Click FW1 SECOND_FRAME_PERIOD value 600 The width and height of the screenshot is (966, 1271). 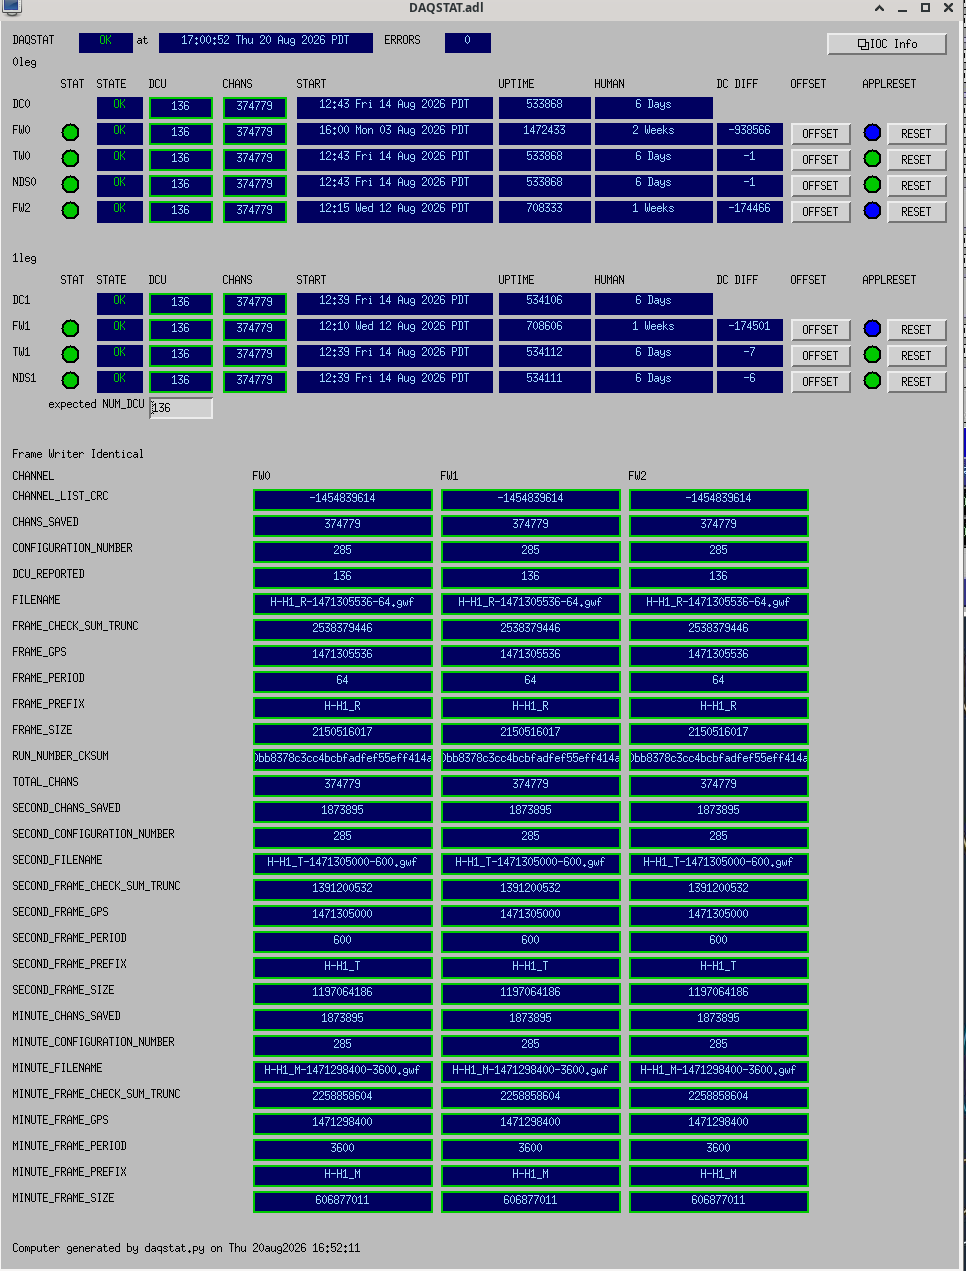[x=530, y=940]
